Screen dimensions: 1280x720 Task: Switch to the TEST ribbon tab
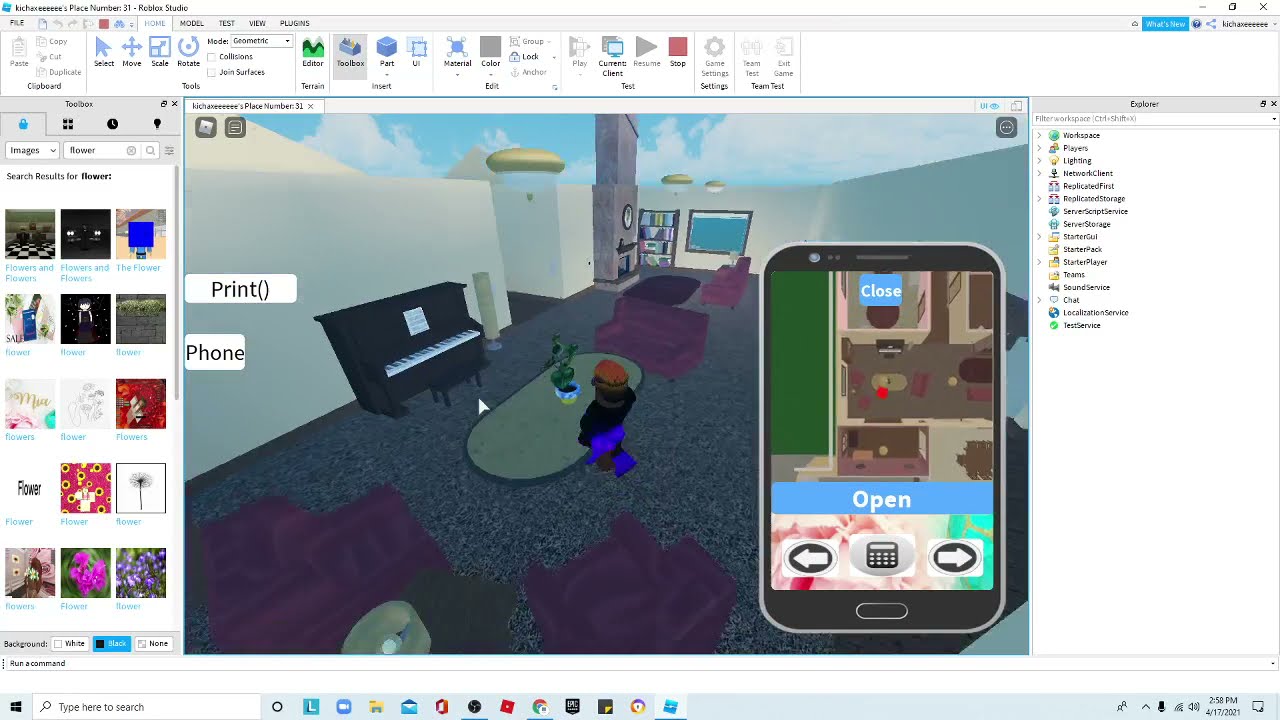[x=227, y=23]
